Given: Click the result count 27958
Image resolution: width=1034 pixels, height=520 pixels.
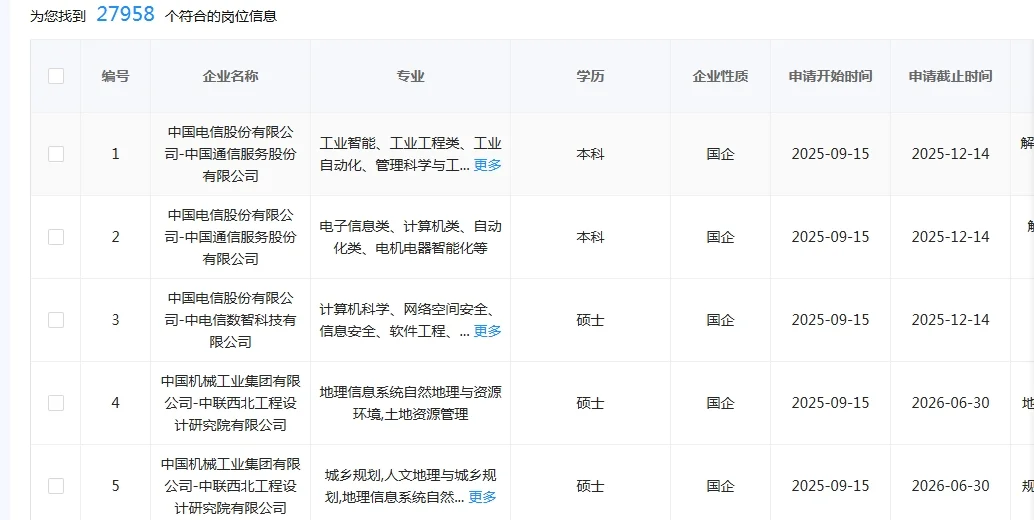Looking at the screenshot, I should coord(125,14).
